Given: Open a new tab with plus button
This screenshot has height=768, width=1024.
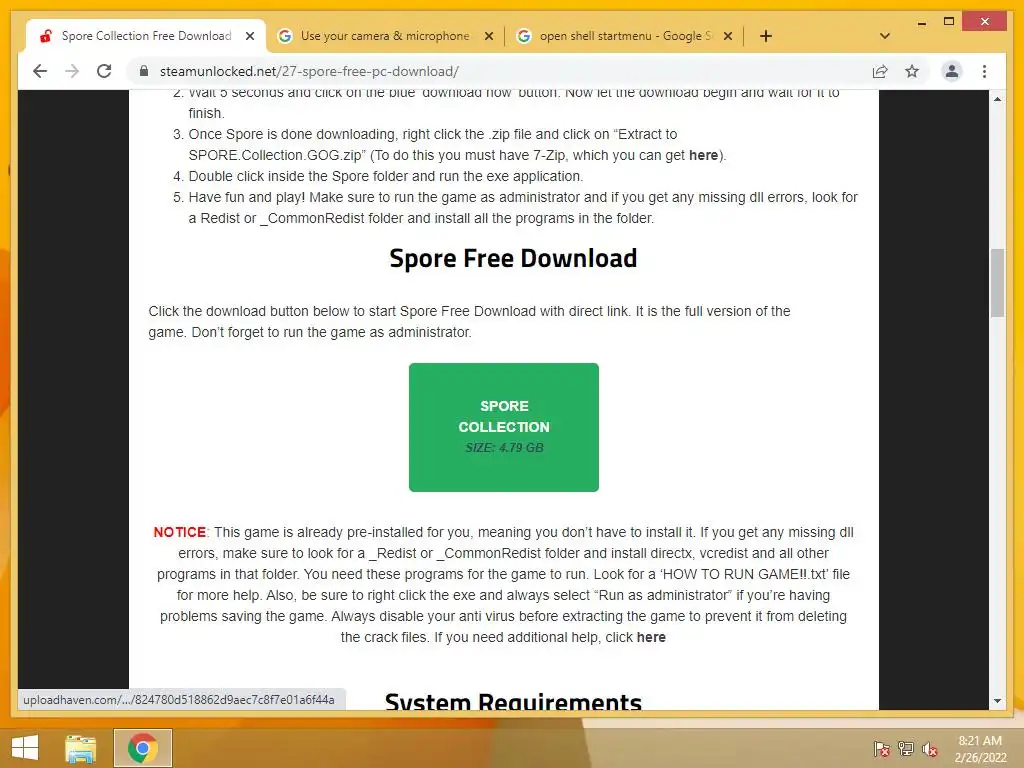Looking at the screenshot, I should pyautogui.click(x=766, y=36).
